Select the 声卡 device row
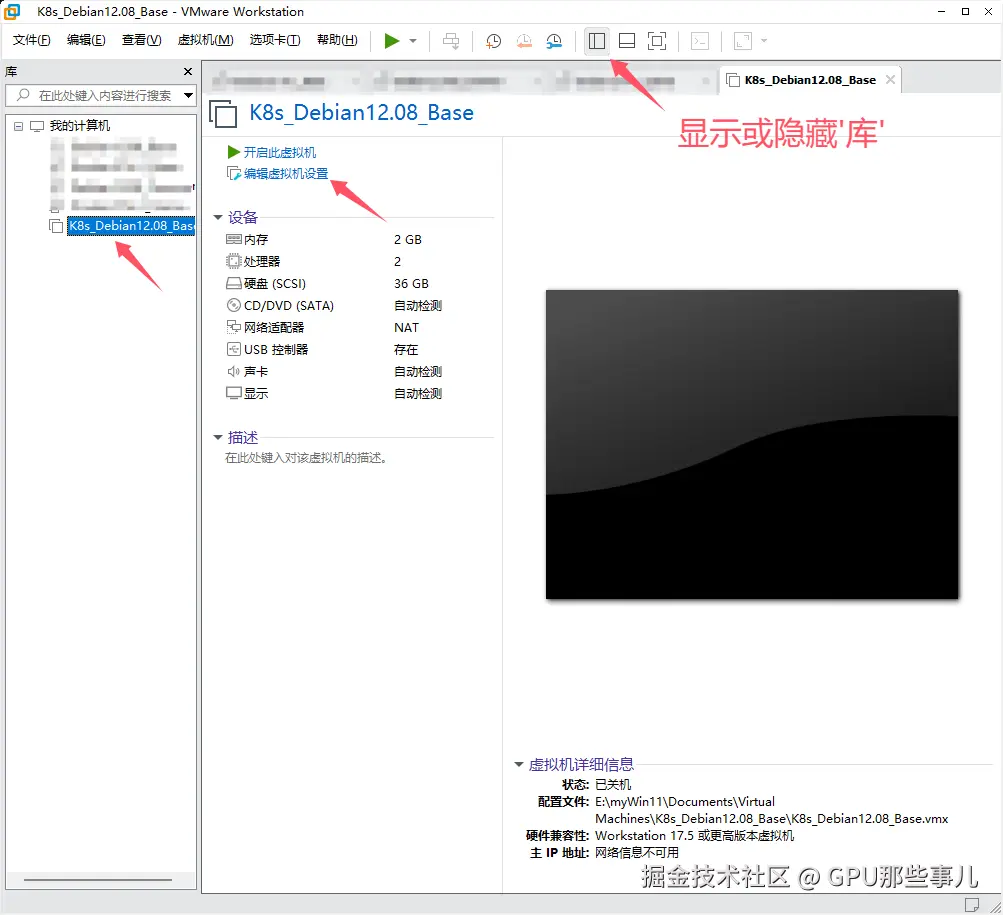Image resolution: width=1003 pixels, height=915 pixels. (x=333, y=371)
